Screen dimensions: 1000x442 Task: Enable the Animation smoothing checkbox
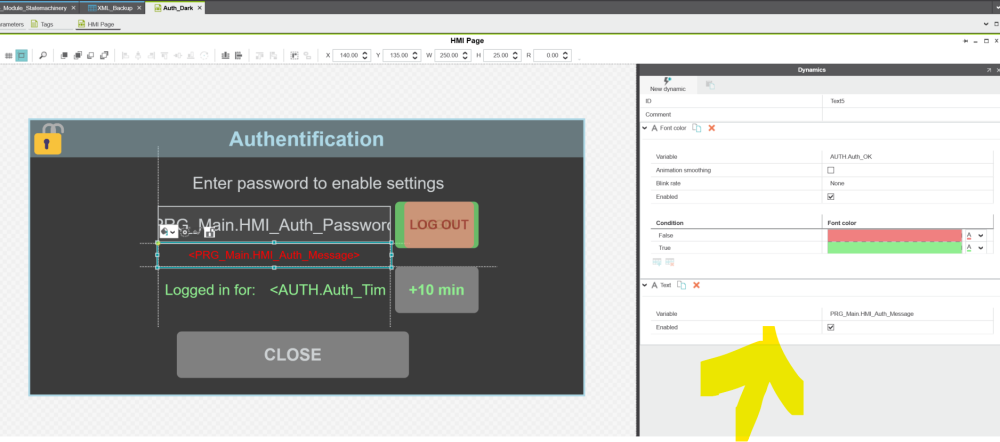831,170
